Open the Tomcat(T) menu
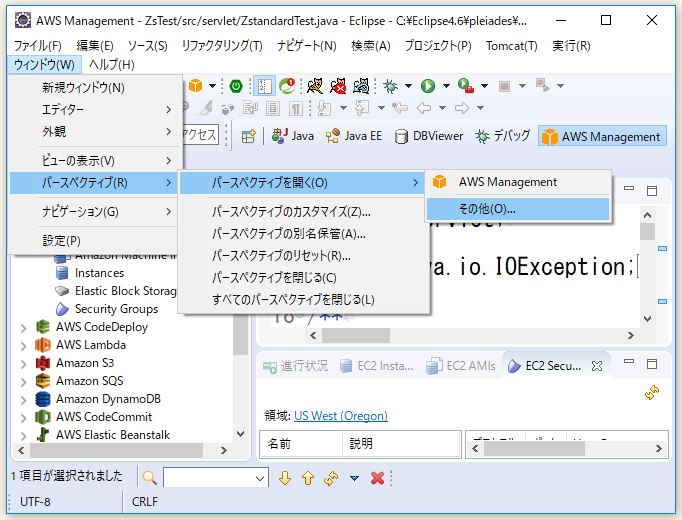This screenshot has width=682, height=520. [x=512, y=46]
